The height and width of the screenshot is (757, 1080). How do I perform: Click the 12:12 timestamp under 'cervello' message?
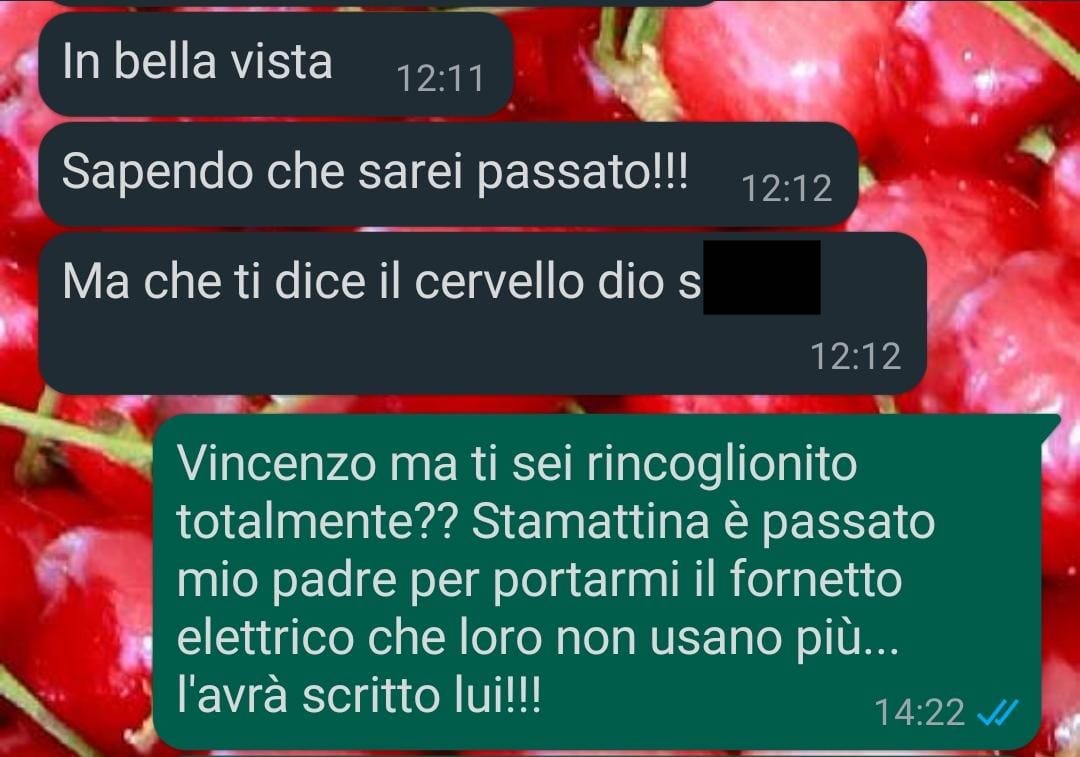tap(855, 356)
